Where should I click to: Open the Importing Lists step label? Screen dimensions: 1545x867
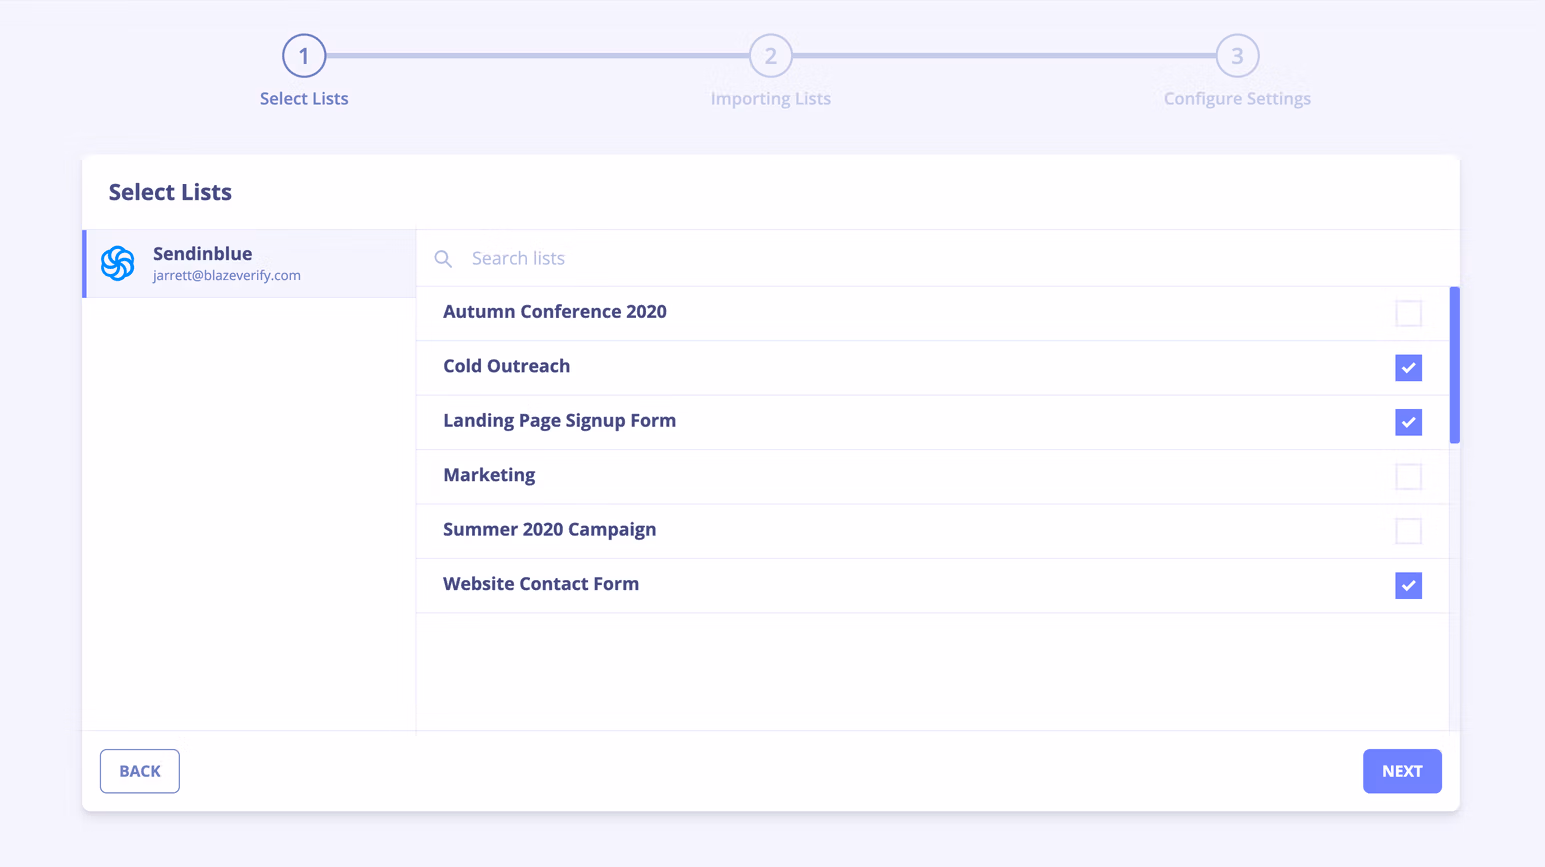click(771, 99)
